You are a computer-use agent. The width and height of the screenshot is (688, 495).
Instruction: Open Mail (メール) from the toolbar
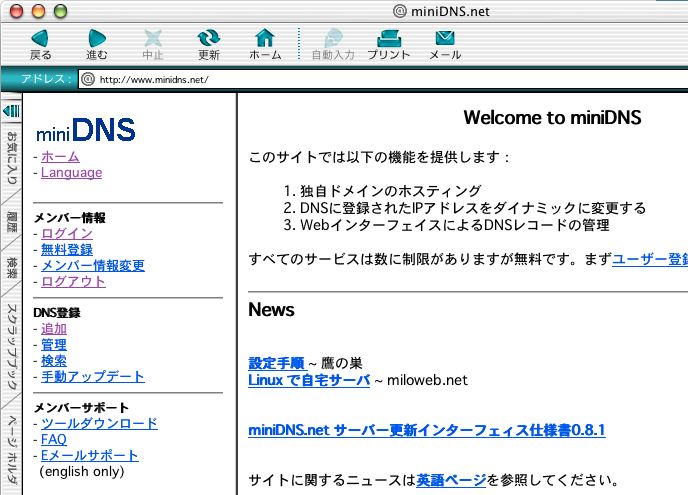(445, 38)
